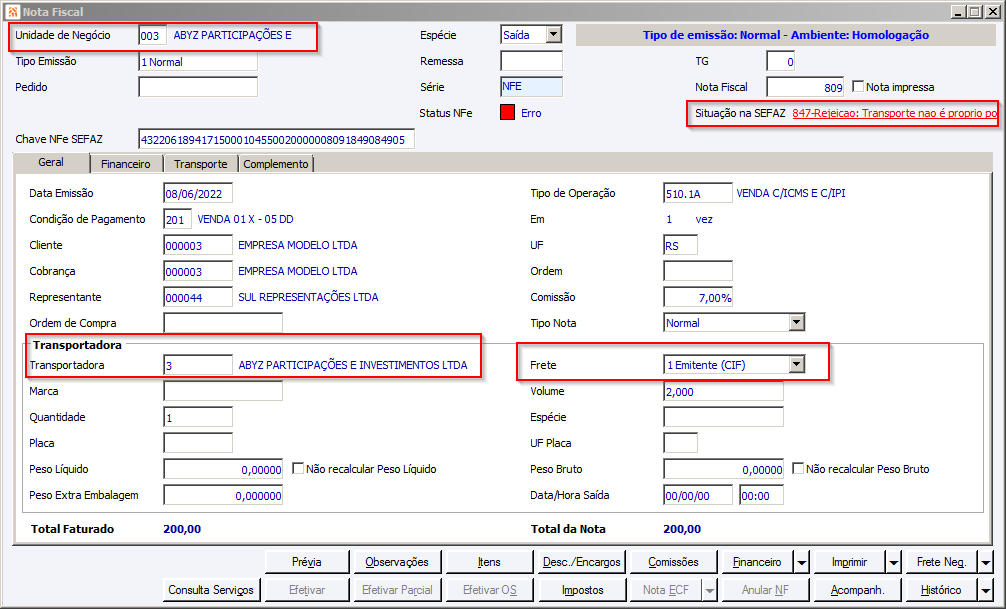The height and width of the screenshot is (609, 1006).
Task: Click the TG field
Action: (781, 62)
